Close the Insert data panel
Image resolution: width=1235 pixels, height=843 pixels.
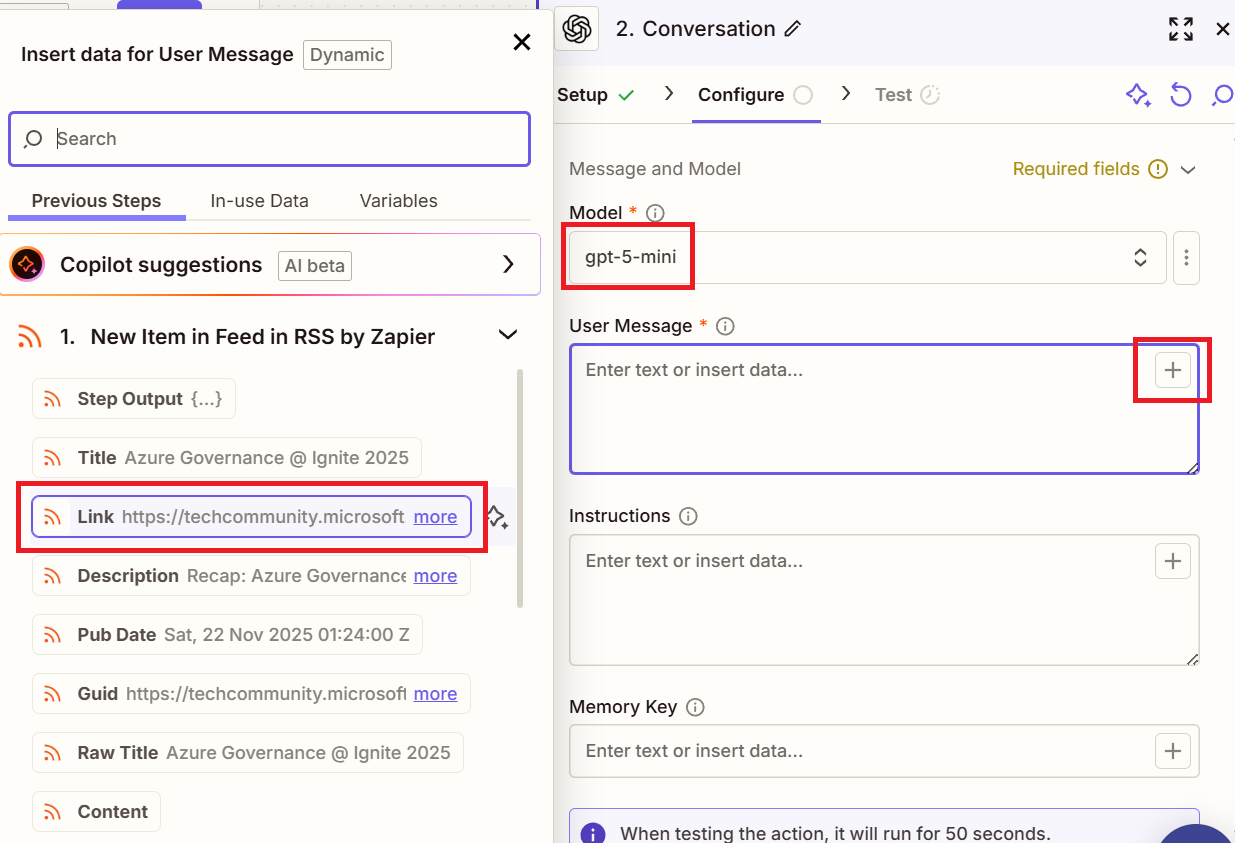[521, 42]
